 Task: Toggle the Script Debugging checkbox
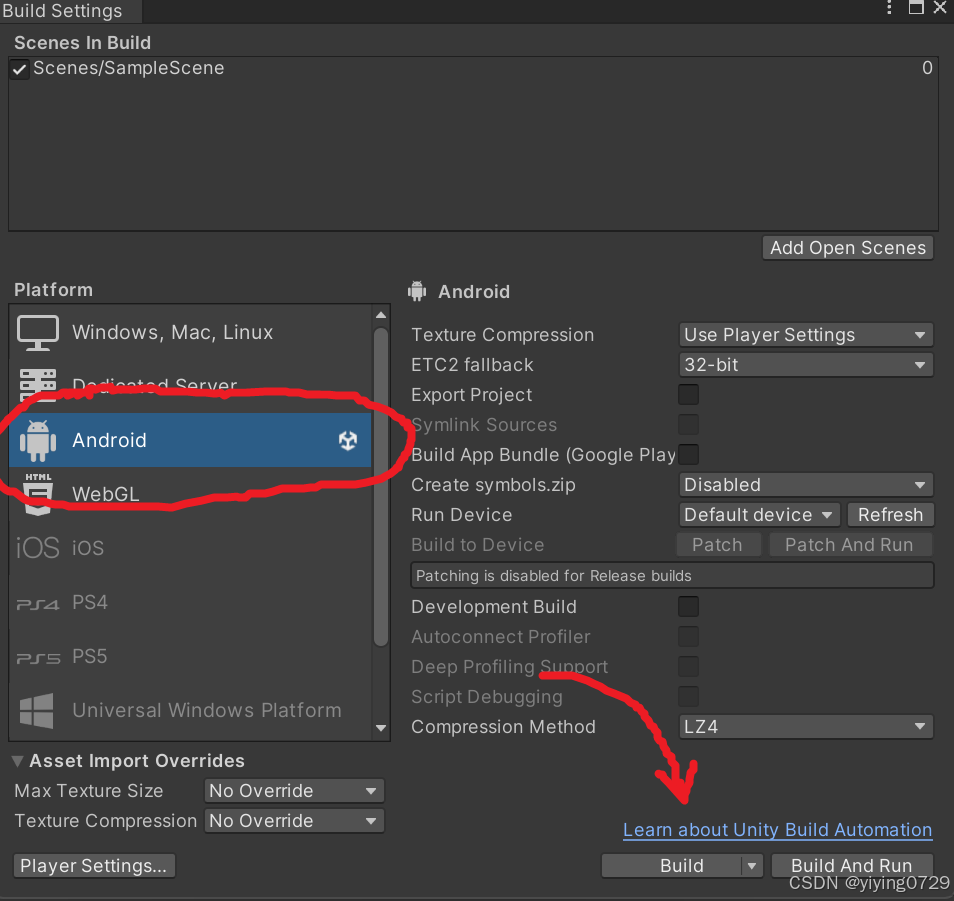pos(688,696)
